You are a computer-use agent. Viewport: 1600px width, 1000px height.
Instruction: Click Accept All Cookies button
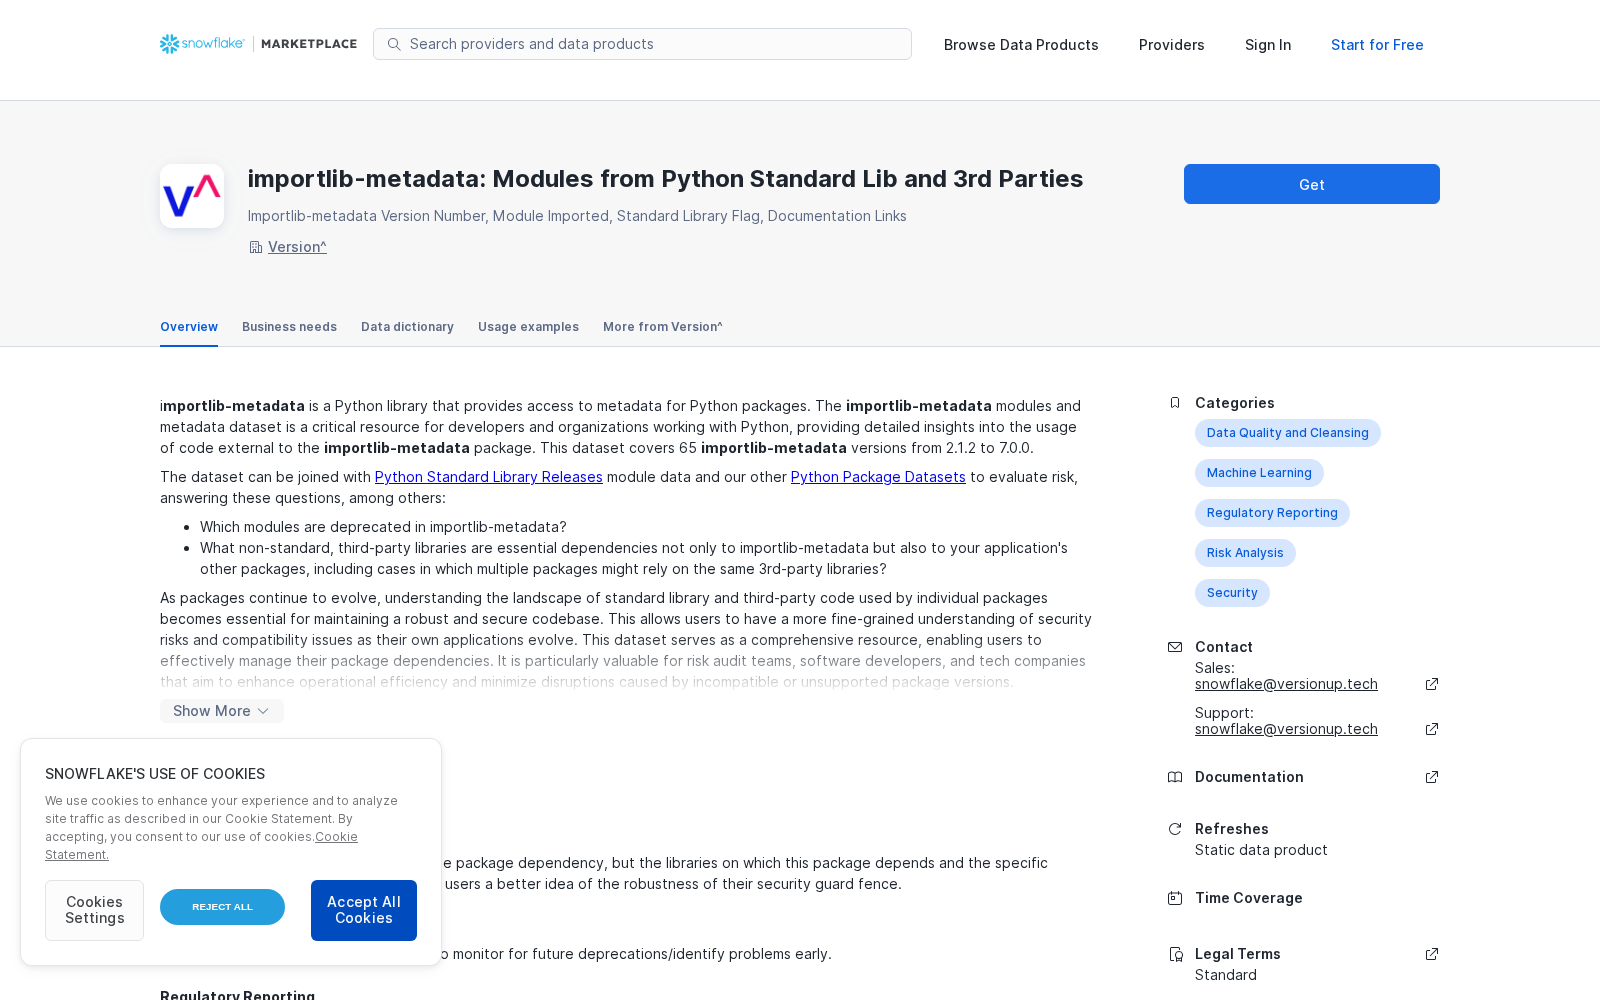coord(364,910)
